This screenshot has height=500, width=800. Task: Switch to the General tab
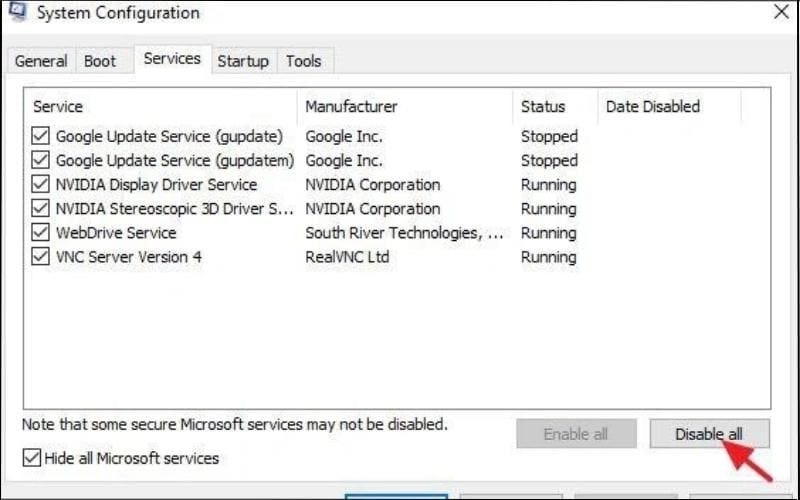coord(41,61)
